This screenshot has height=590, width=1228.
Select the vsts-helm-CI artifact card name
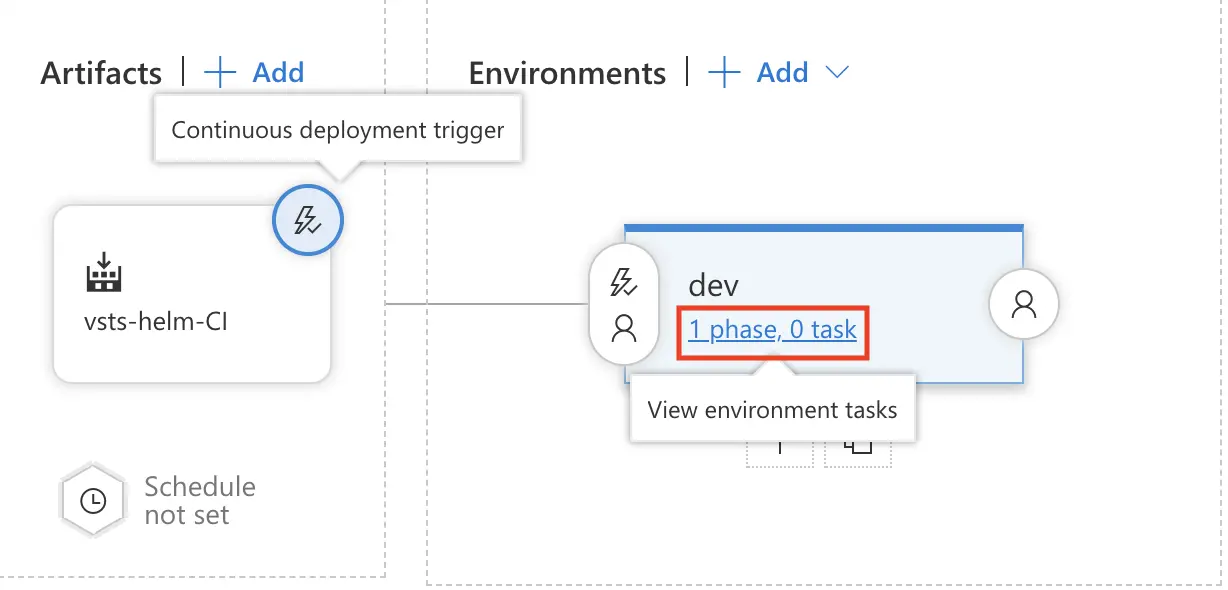coord(156,322)
